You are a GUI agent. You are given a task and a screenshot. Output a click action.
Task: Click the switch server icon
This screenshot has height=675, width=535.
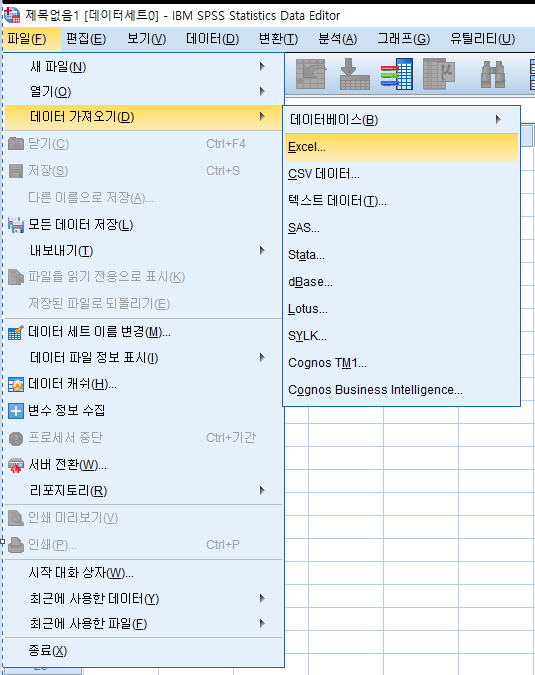tap(16, 465)
